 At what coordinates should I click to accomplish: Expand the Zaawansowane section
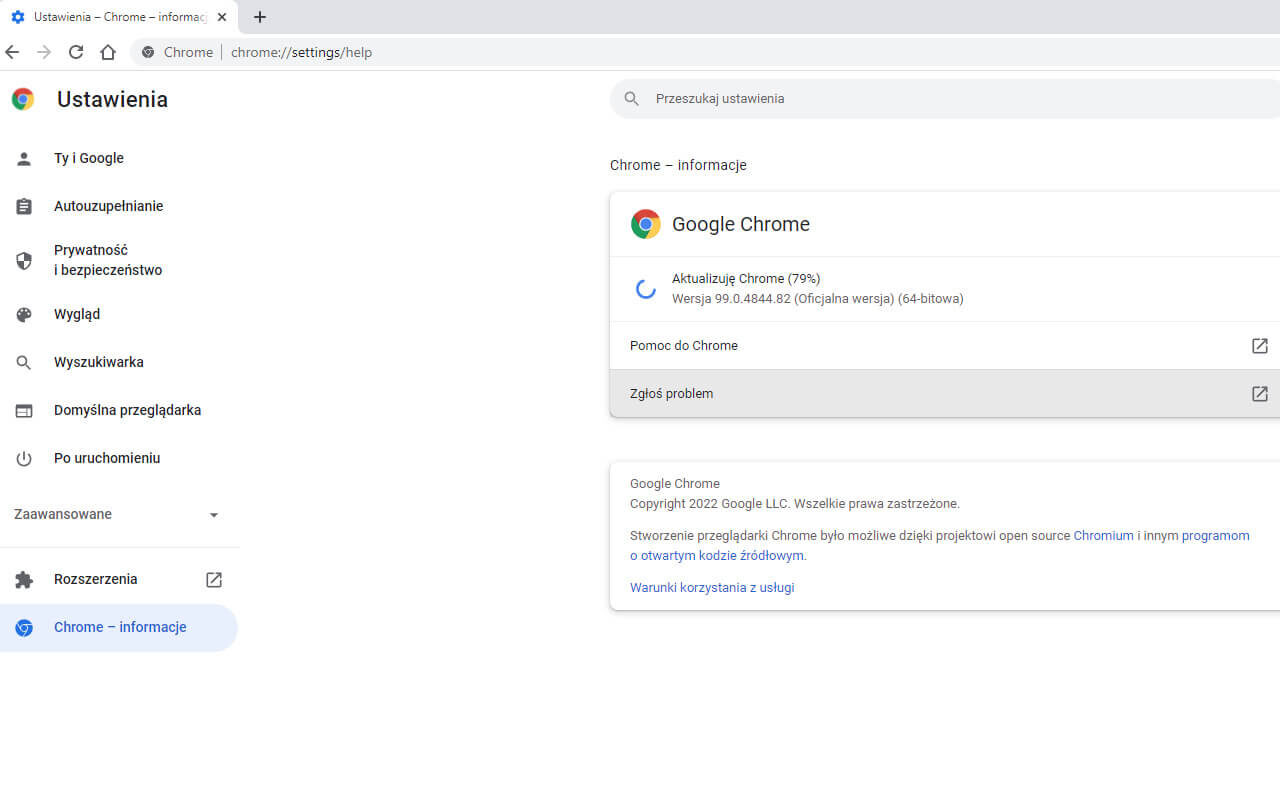[x=119, y=514]
